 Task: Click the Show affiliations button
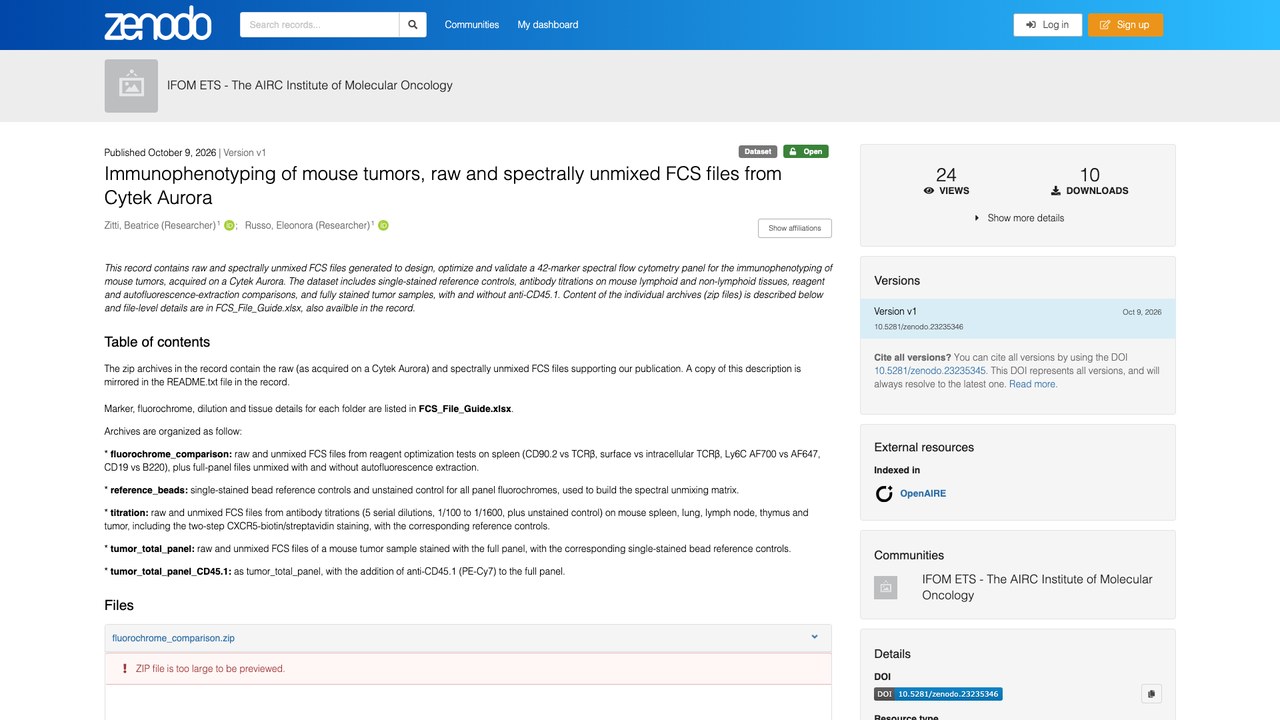tap(795, 228)
